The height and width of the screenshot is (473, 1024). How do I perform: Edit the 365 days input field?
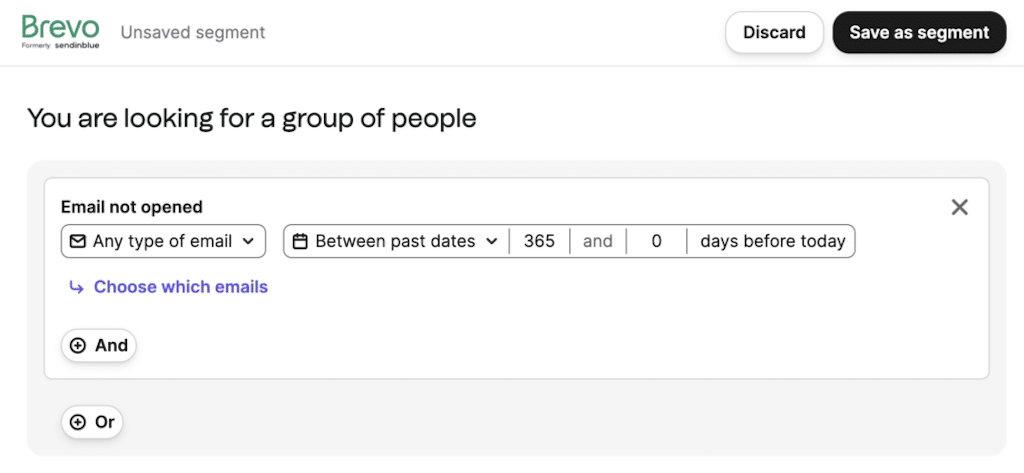(x=539, y=241)
